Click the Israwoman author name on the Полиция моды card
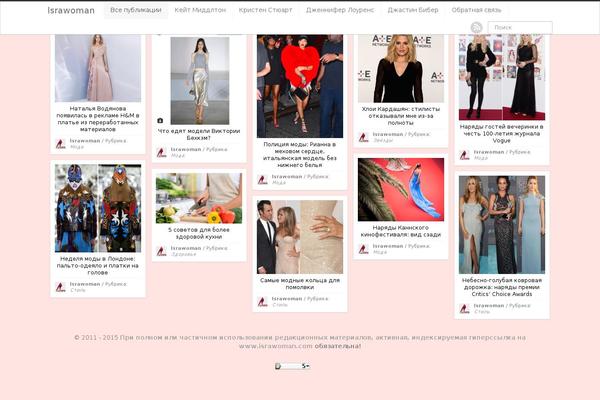This screenshot has width=600, height=400. click(287, 177)
